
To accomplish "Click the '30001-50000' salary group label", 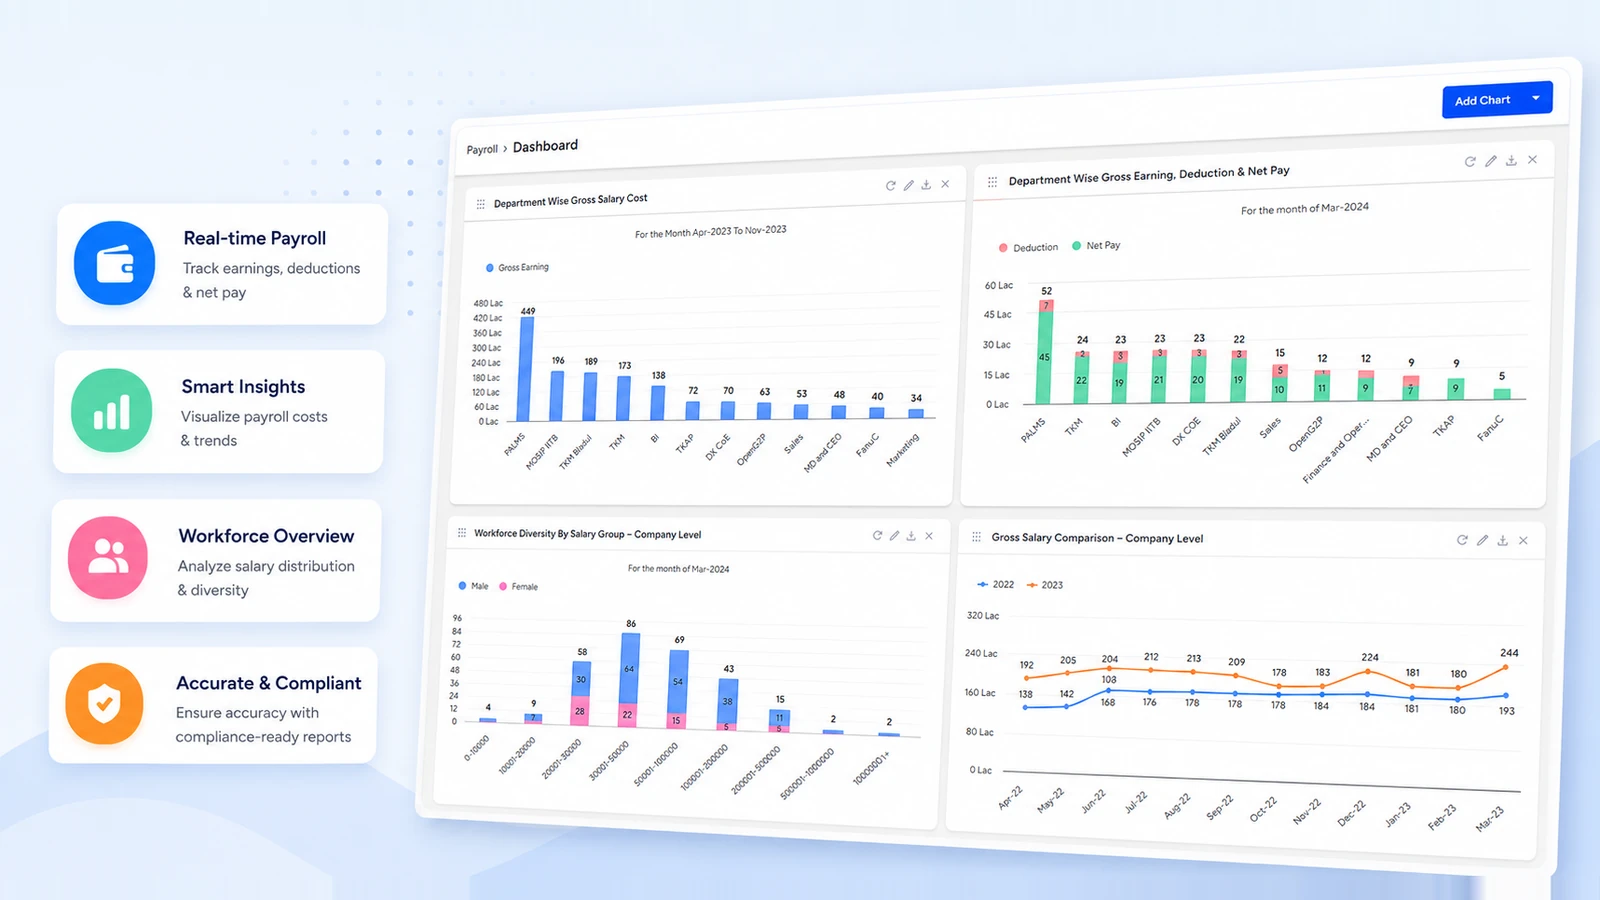I will [609, 761].
